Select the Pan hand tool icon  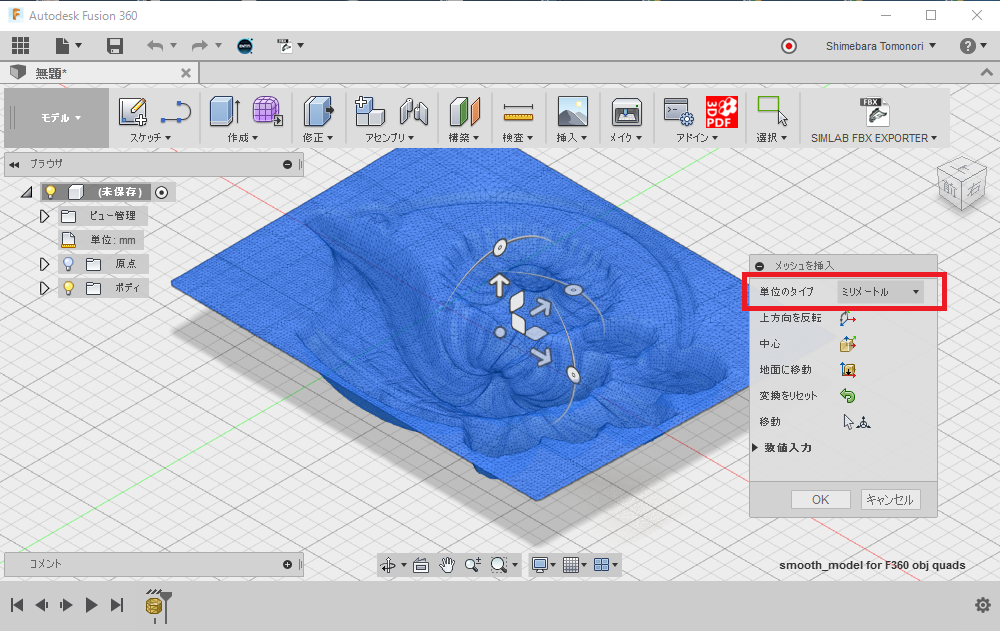click(x=447, y=565)
